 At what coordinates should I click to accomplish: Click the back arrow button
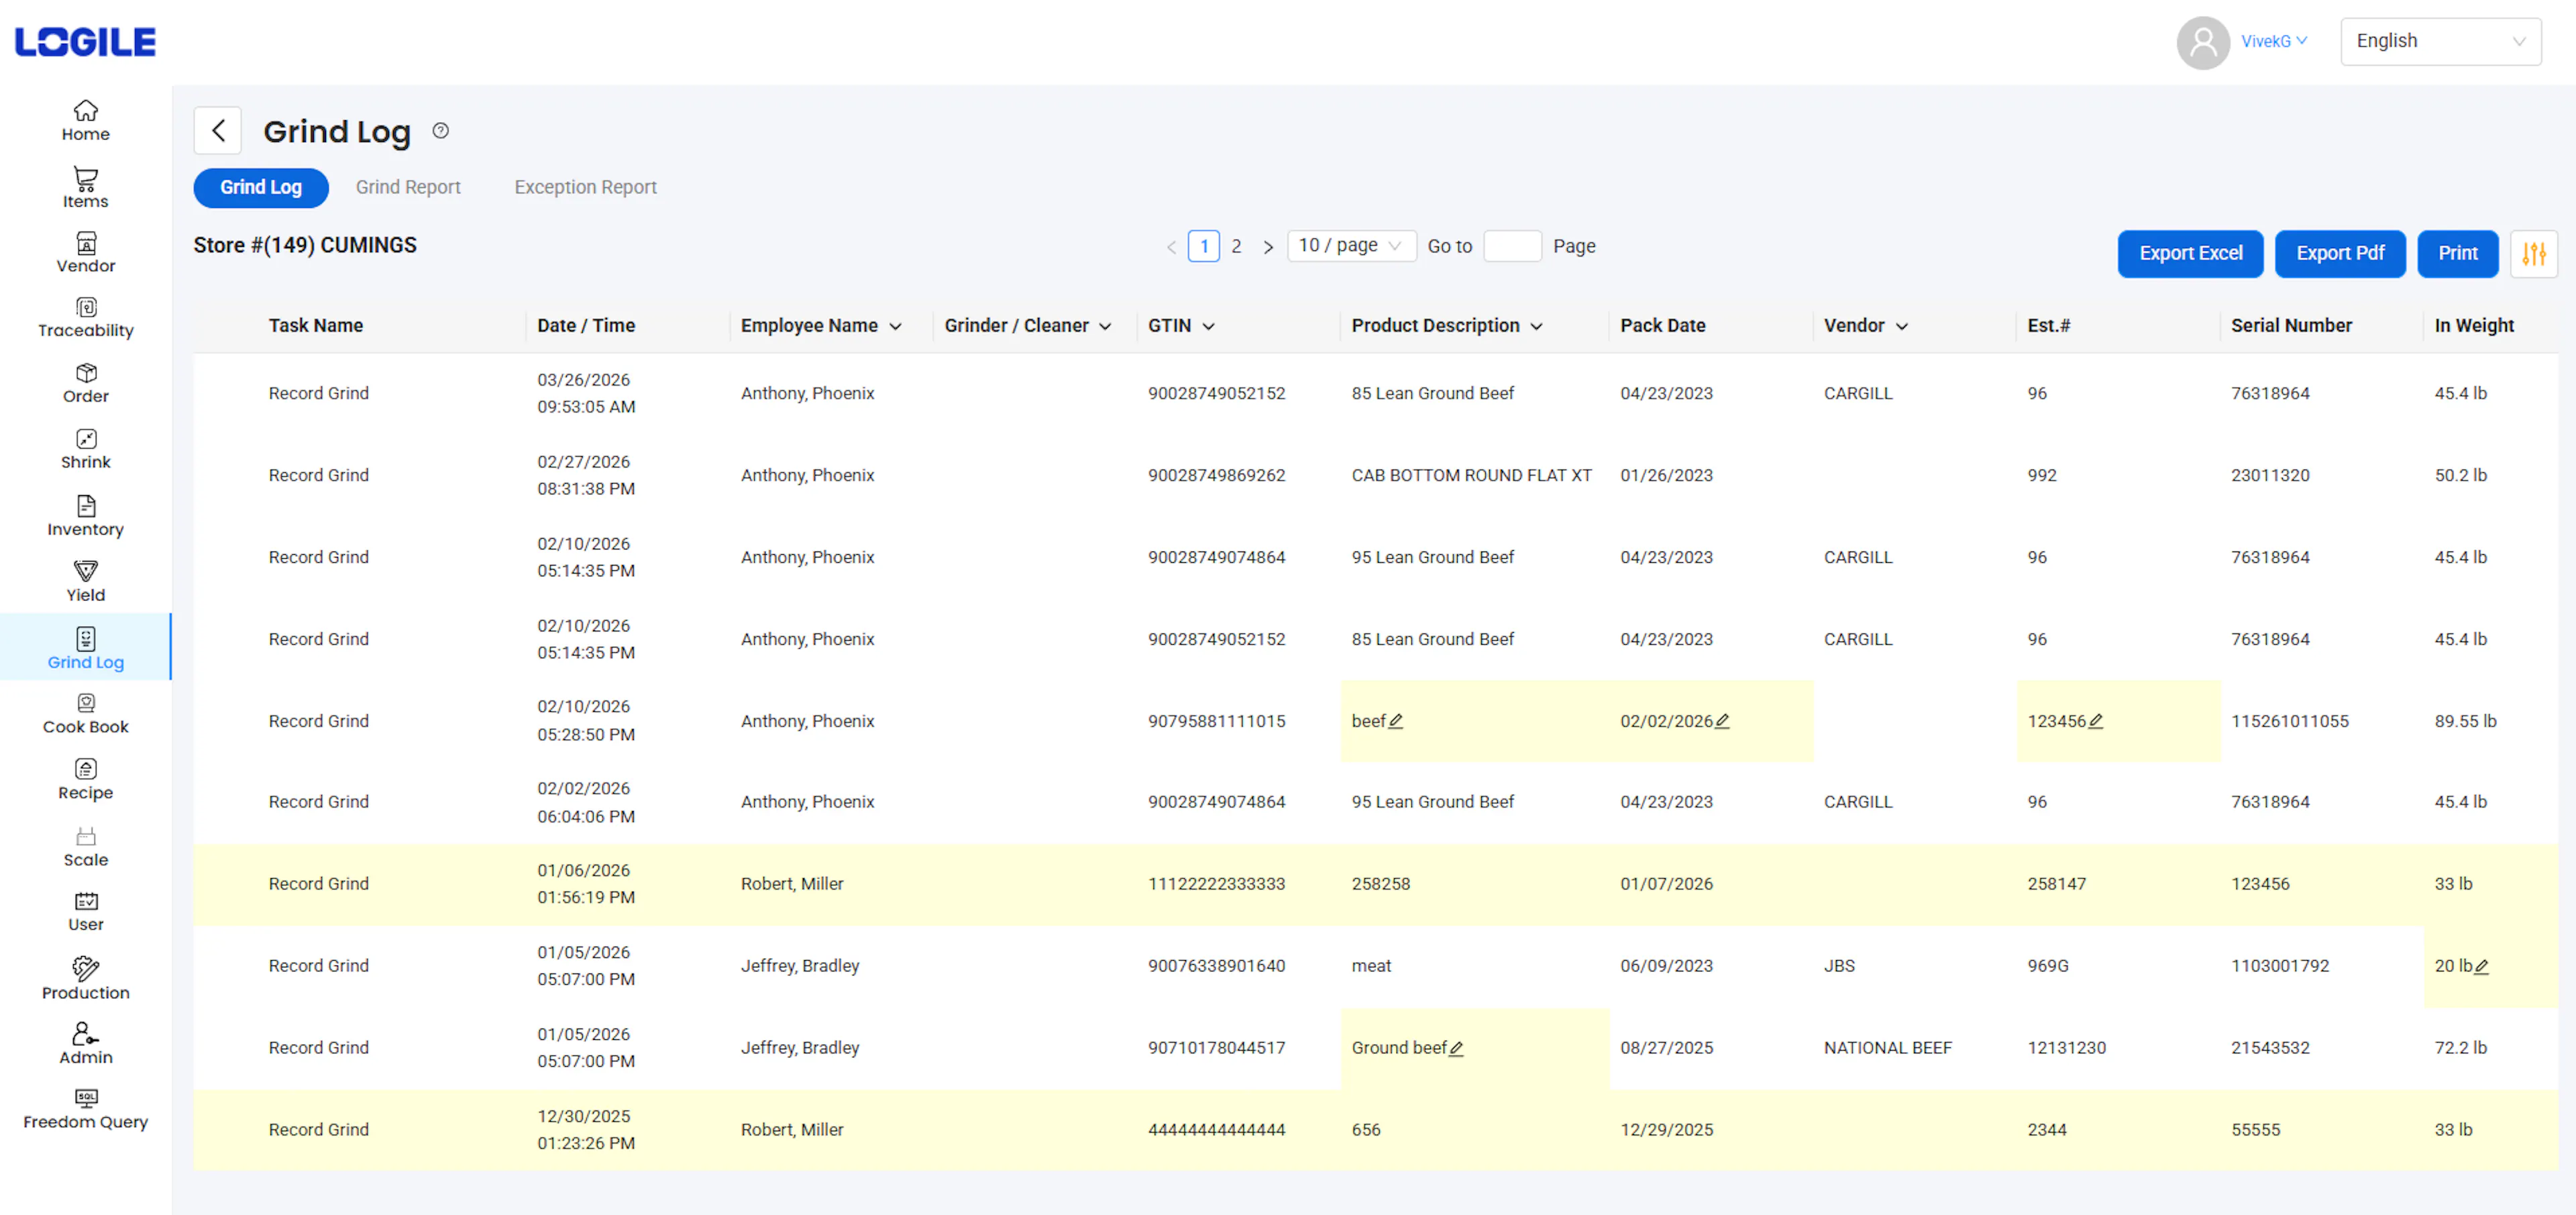click(218, 131)
